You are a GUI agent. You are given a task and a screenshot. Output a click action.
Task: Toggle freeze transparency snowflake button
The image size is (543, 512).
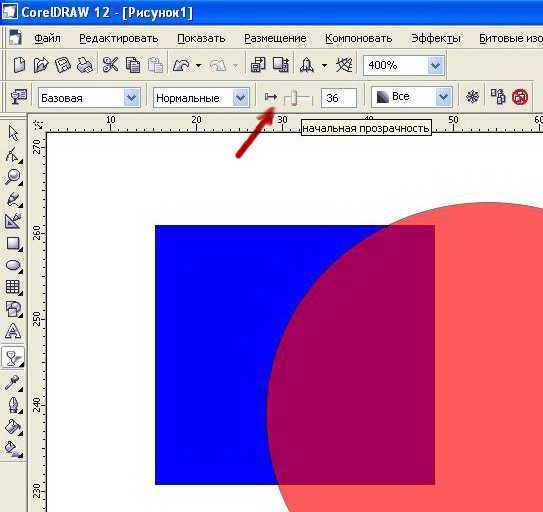[x=472, y=97]
